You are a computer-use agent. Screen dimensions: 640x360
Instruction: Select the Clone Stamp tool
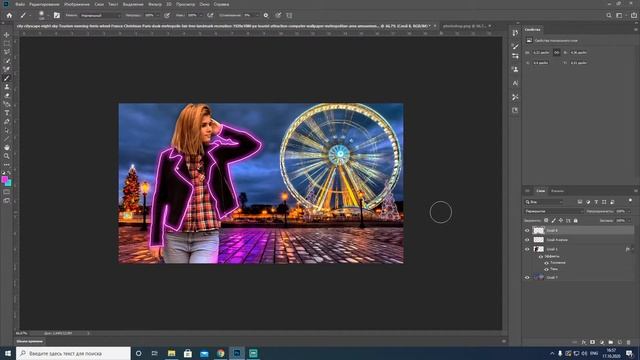point(7,87)
